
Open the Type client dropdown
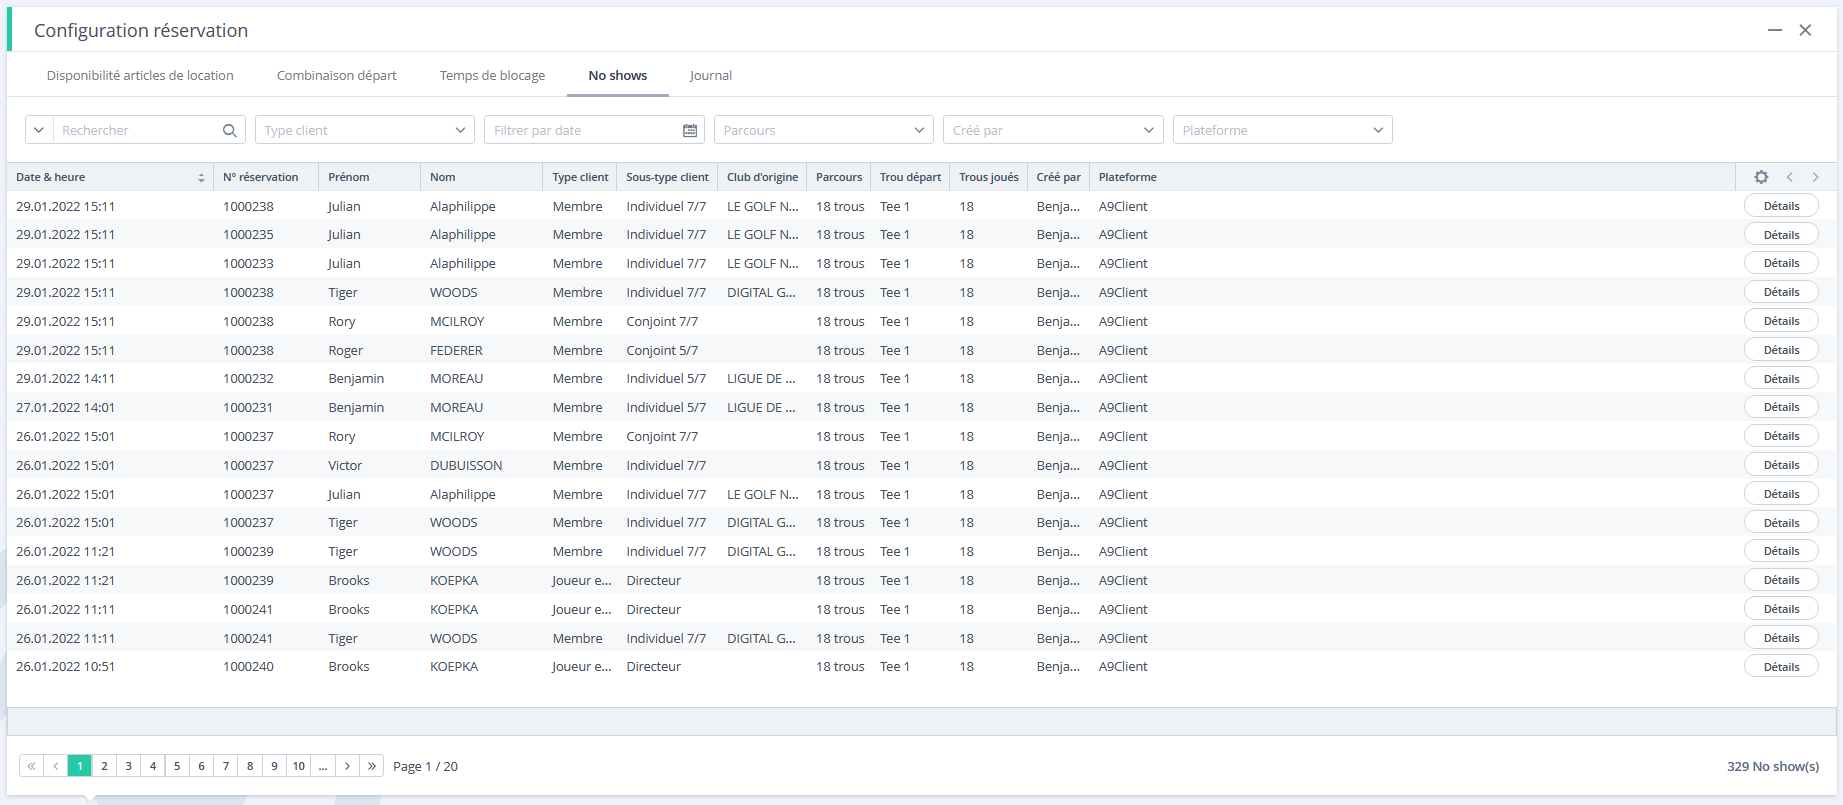(365, 130)
